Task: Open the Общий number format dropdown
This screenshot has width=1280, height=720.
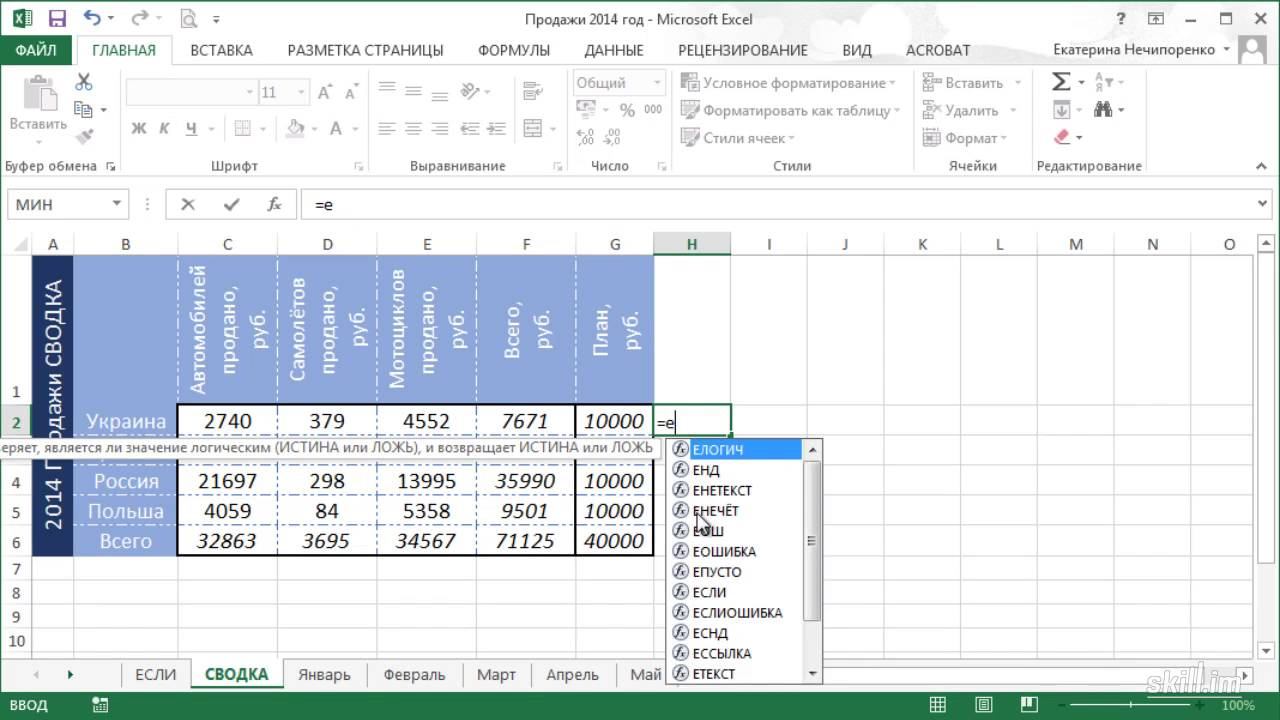Action: click(x=657, y=83)
